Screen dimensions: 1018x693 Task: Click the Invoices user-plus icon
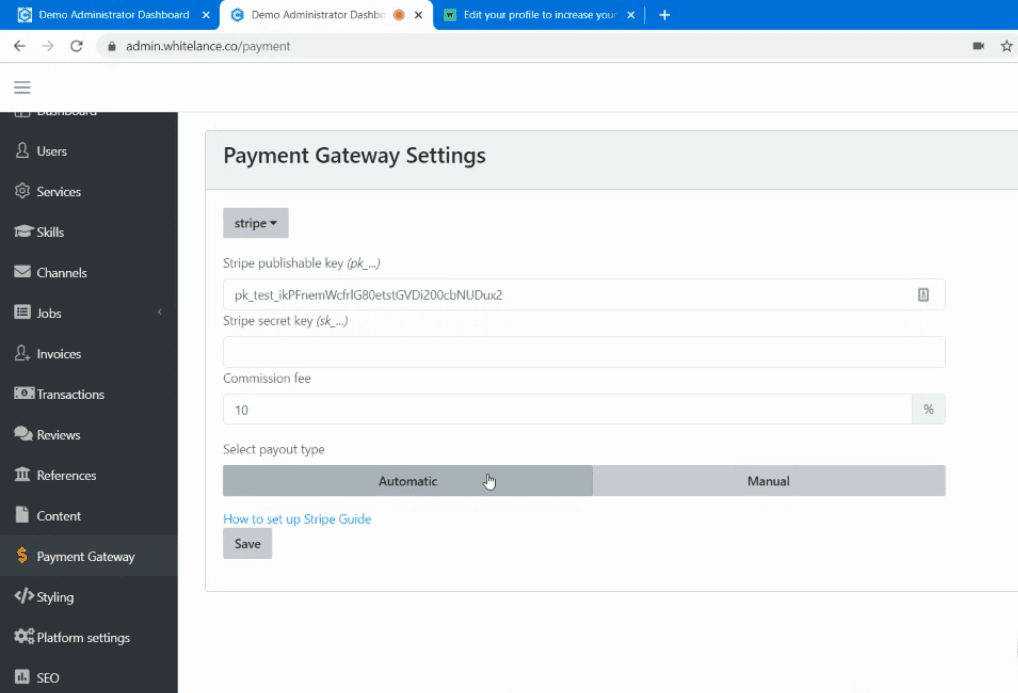coord(22,353)
